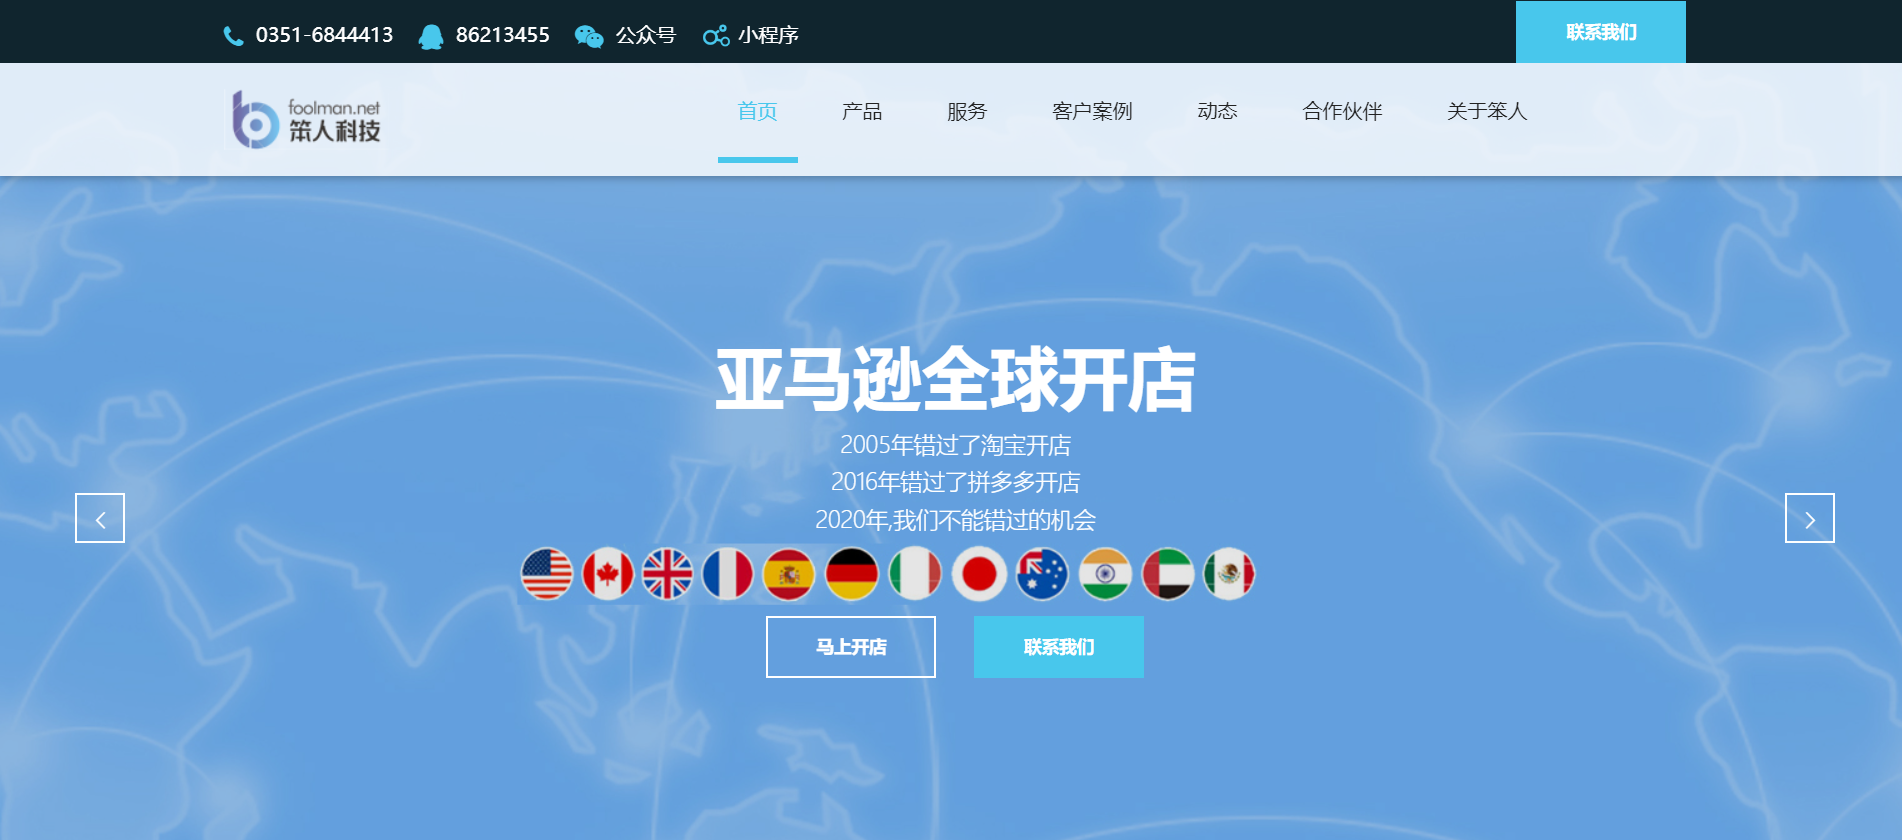This screenshot has height=840, width=1902.
Task: Open the 产品 menu item
Action: (862, 111)
